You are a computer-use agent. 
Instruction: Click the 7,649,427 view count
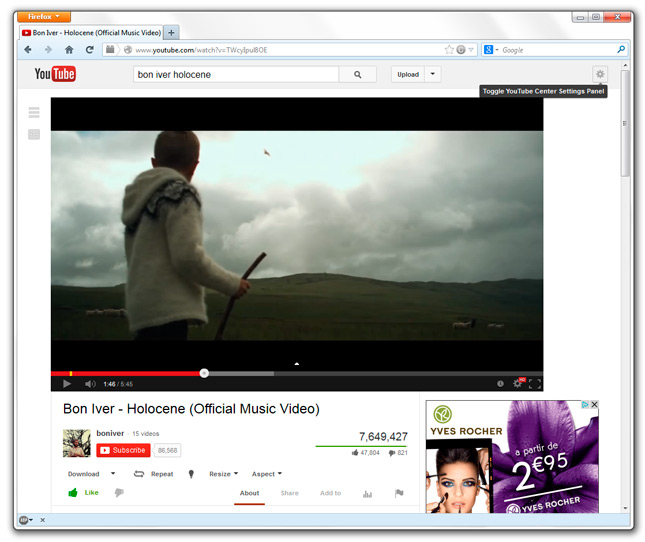pos(383,436)
